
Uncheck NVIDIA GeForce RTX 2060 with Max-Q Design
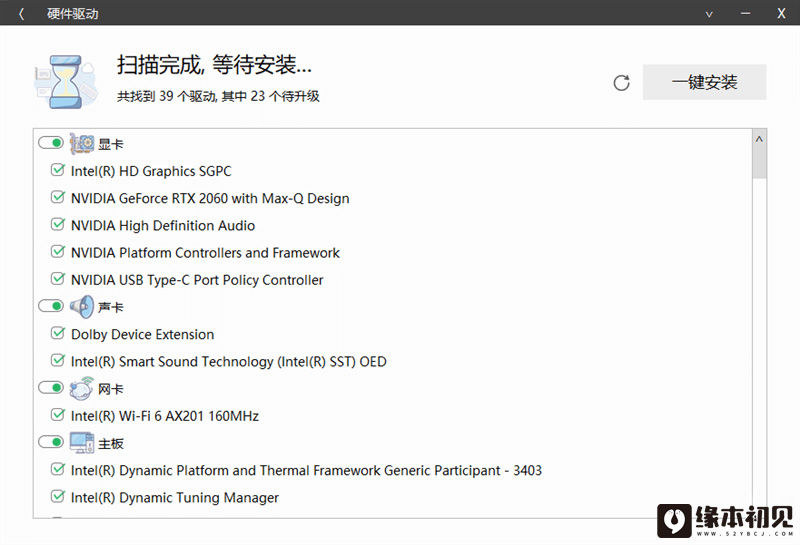pyautogui.click(x=58, y=197)
